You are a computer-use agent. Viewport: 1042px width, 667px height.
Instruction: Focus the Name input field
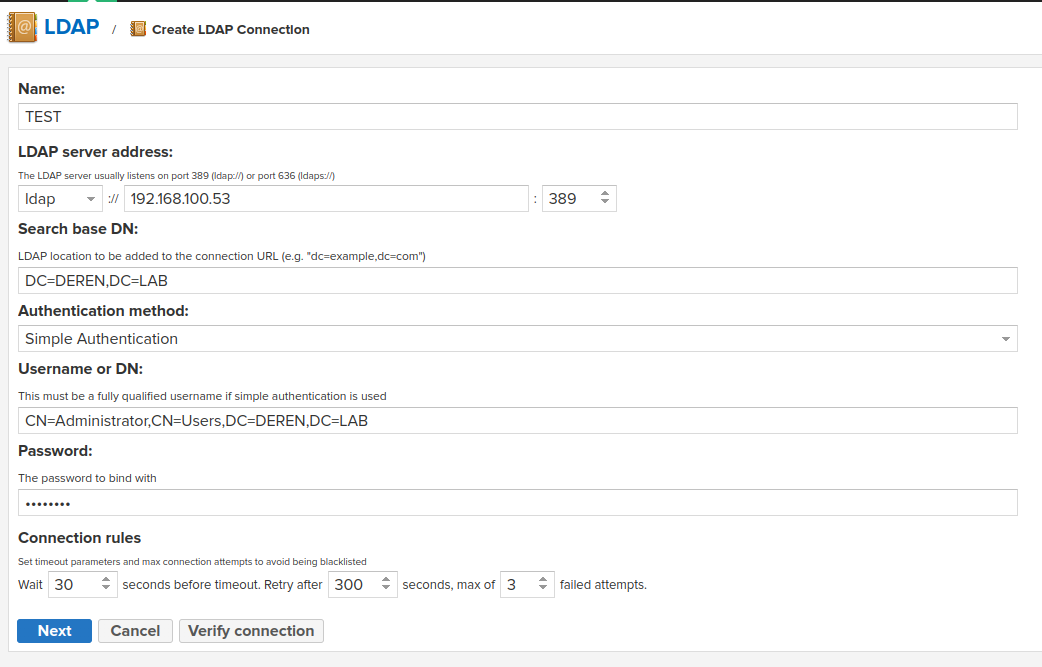point(518,117)
